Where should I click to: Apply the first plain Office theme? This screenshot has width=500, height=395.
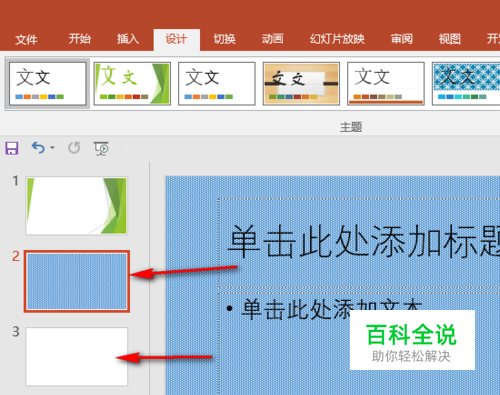48,84
